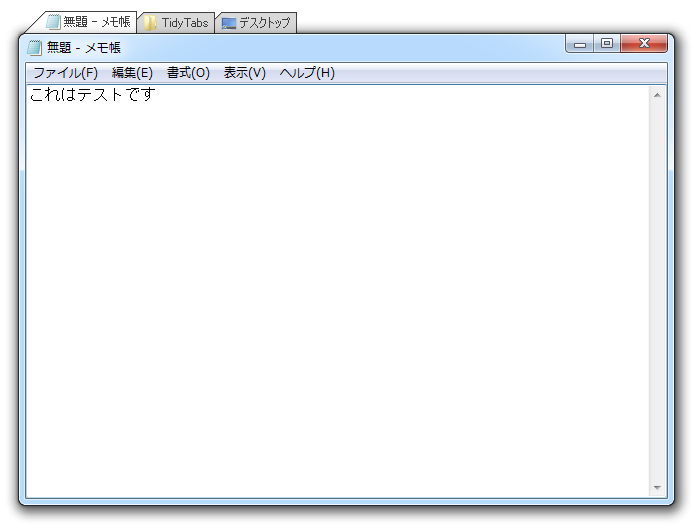Viewport: 697px width, 528px height.
Task: Open the 表示(V) menu
Action: click(x=244, y=72)
